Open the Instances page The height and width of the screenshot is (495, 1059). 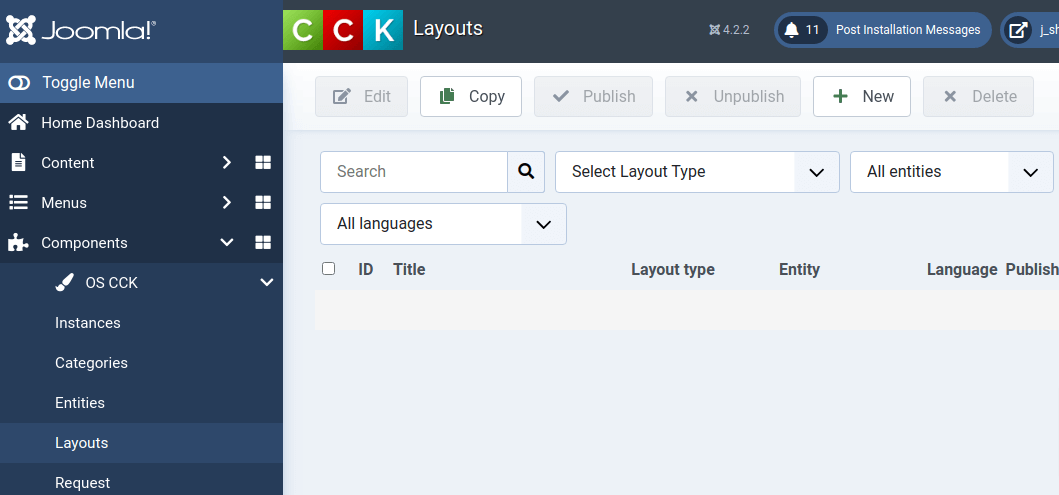(x=88, y=323)
